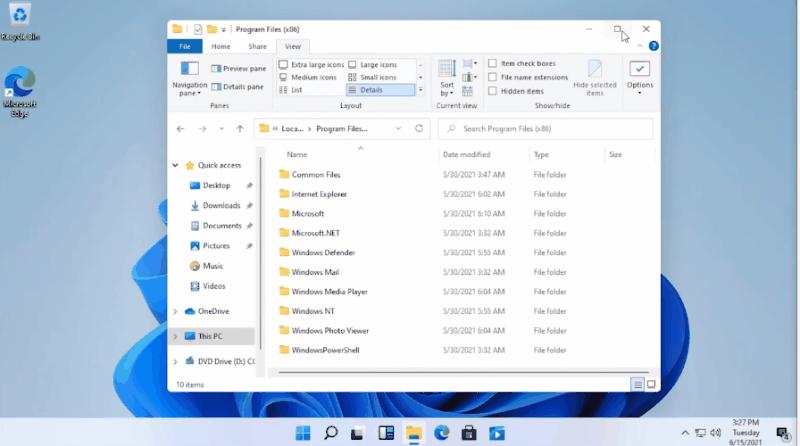This screenshot has height=446, width=800.
Task: Open the File menu tab
Action: [184, 46]
